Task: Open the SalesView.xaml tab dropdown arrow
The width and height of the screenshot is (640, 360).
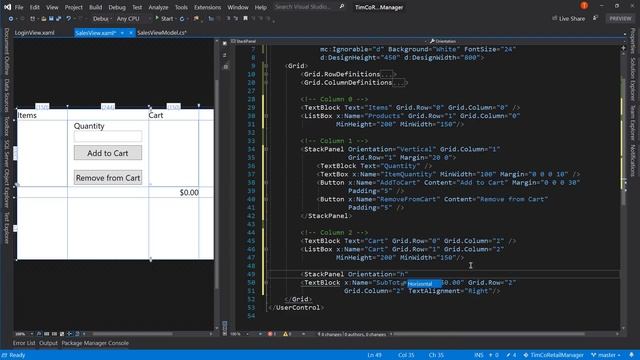Action: coord(122,33)
